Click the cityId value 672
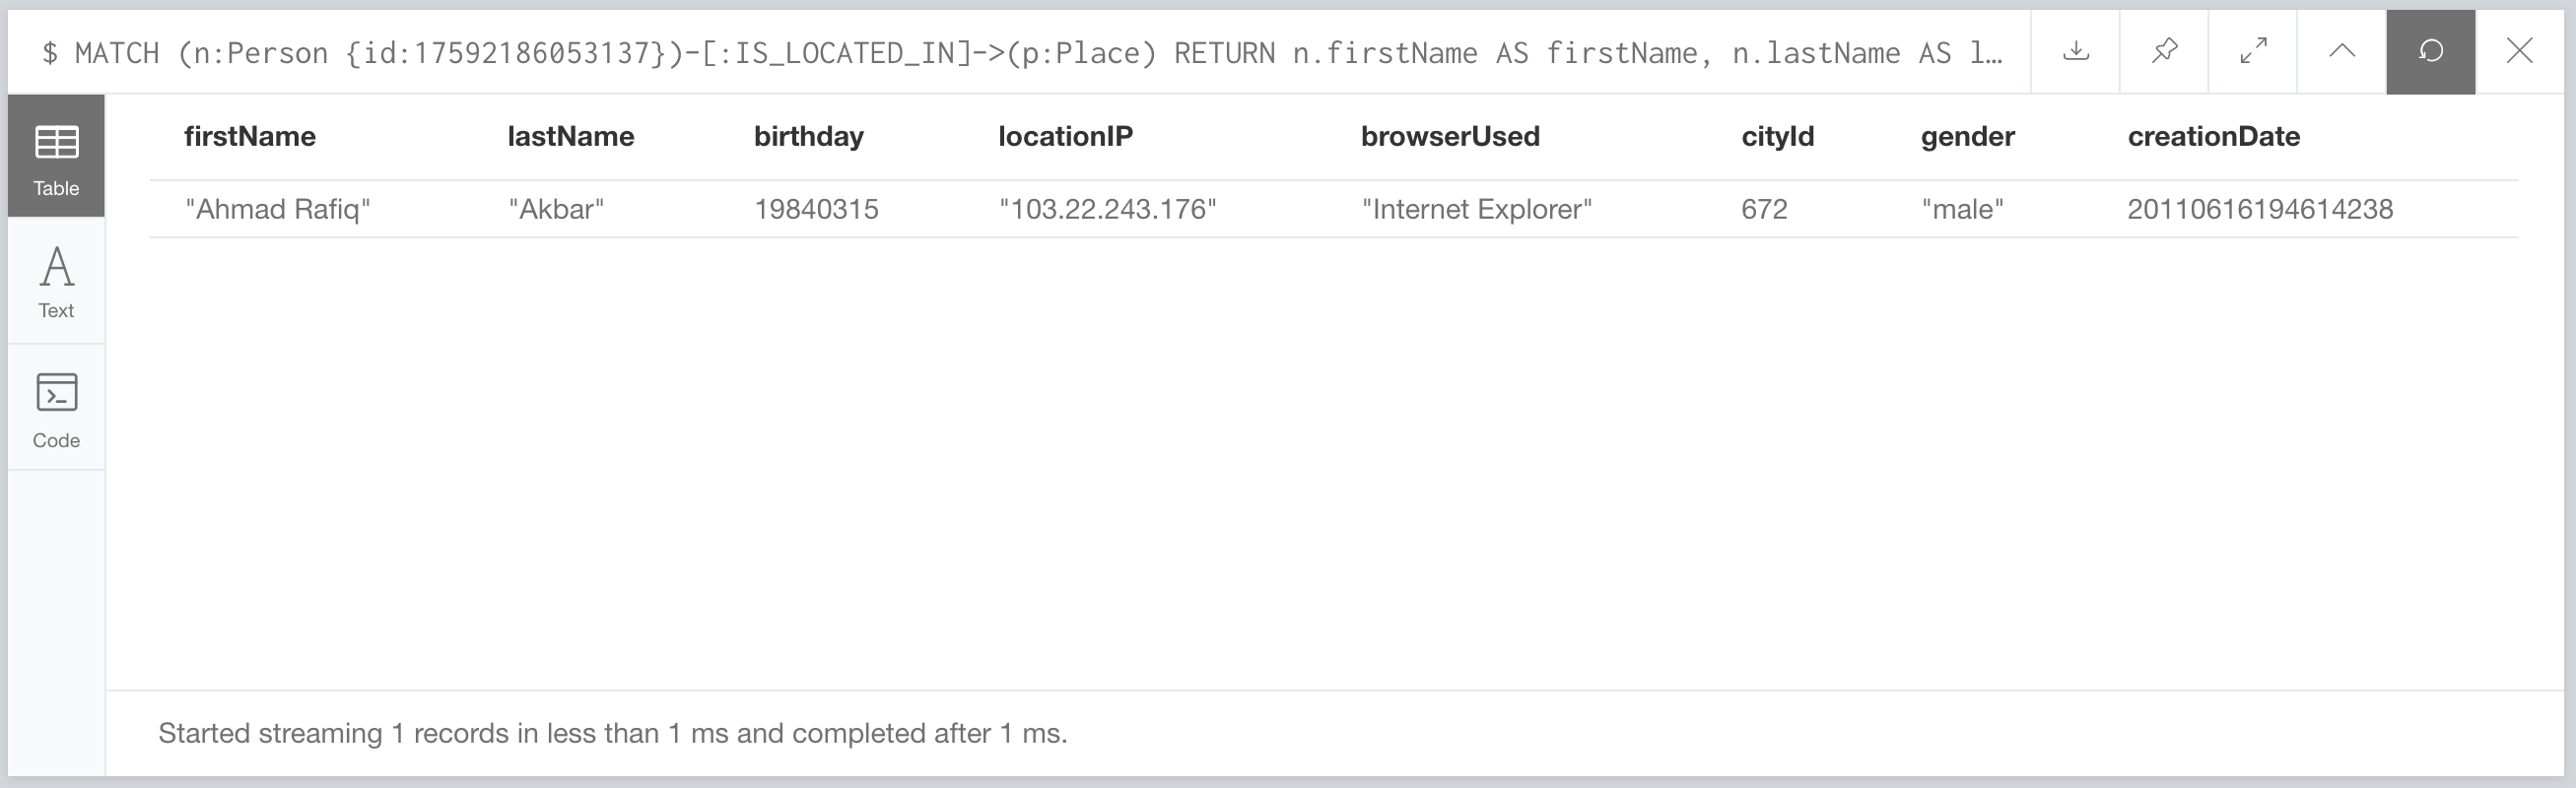Screen dimensions: 2576x788 pos(1764,210)
